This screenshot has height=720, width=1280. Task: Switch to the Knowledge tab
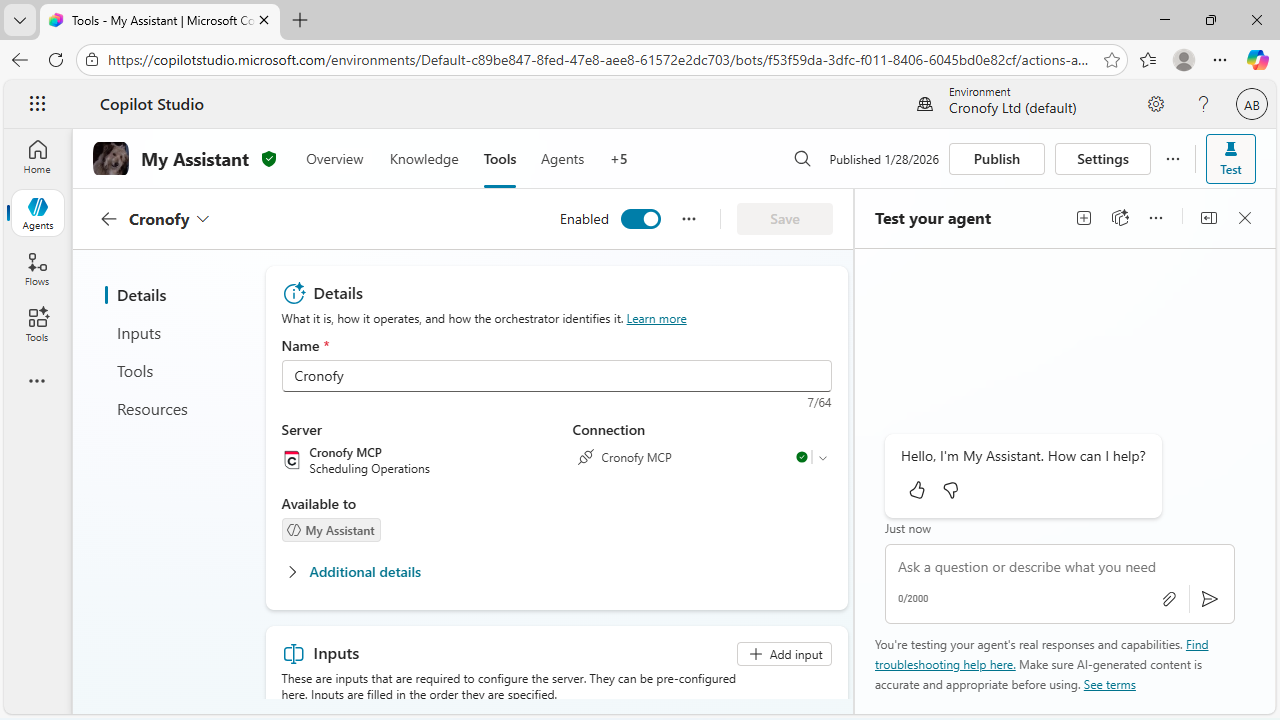pyautogui.click(x=424, y=159)
